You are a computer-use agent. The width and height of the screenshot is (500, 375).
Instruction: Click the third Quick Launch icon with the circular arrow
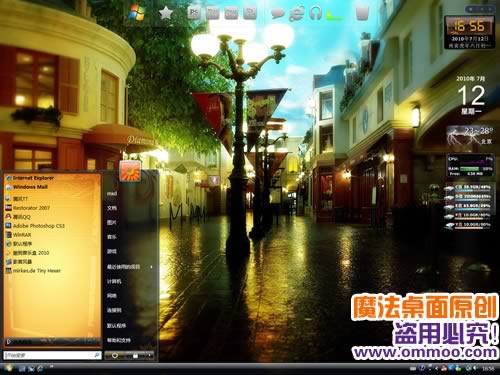(40, 369)
